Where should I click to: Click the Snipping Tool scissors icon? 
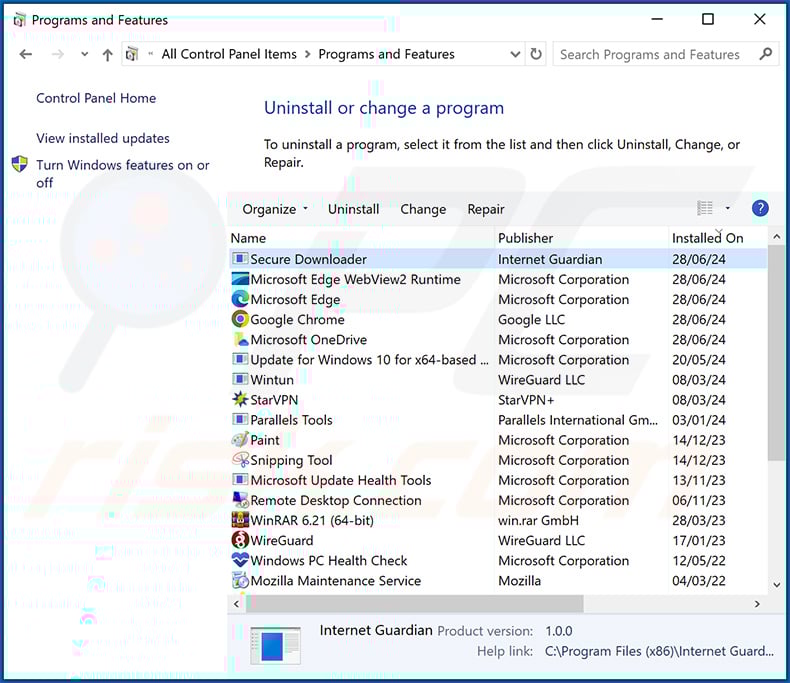tap(240, 460)
